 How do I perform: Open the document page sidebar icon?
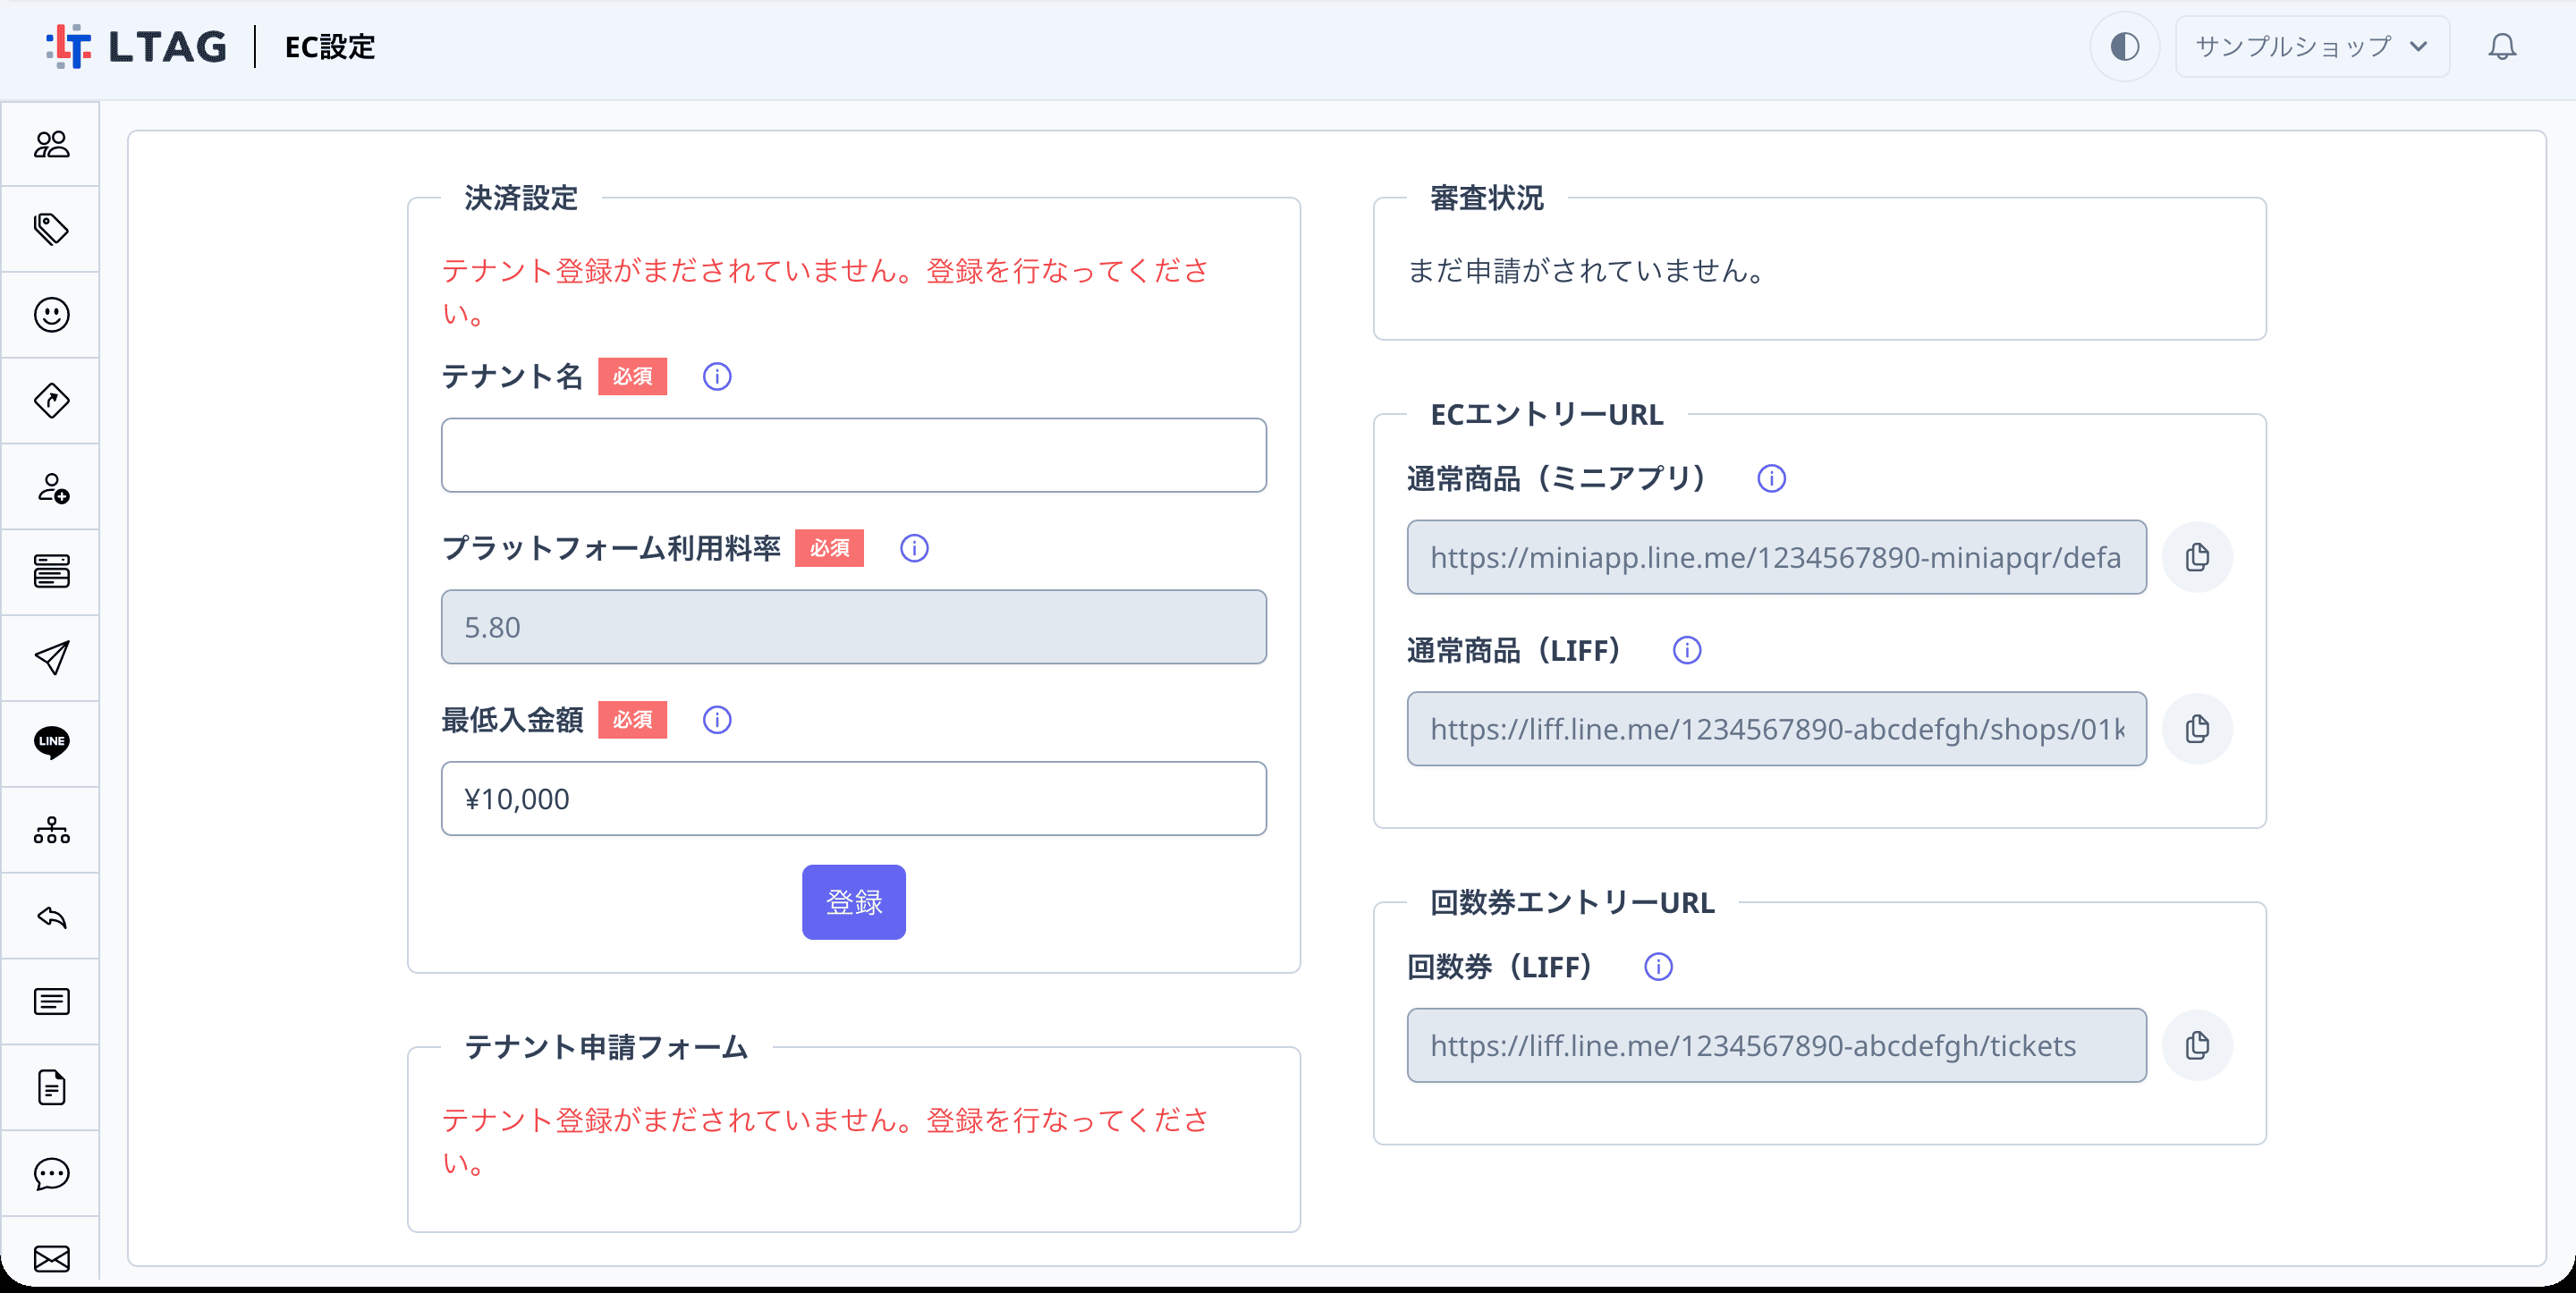tap(51, 1087)
